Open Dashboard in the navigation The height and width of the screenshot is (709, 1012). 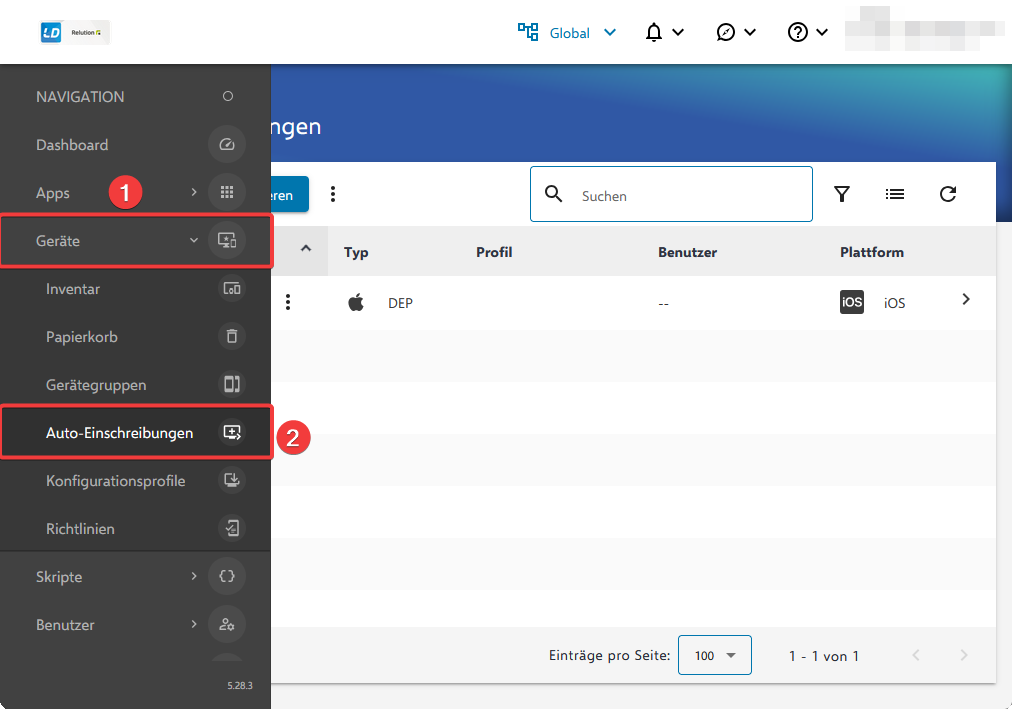(72, 145)
